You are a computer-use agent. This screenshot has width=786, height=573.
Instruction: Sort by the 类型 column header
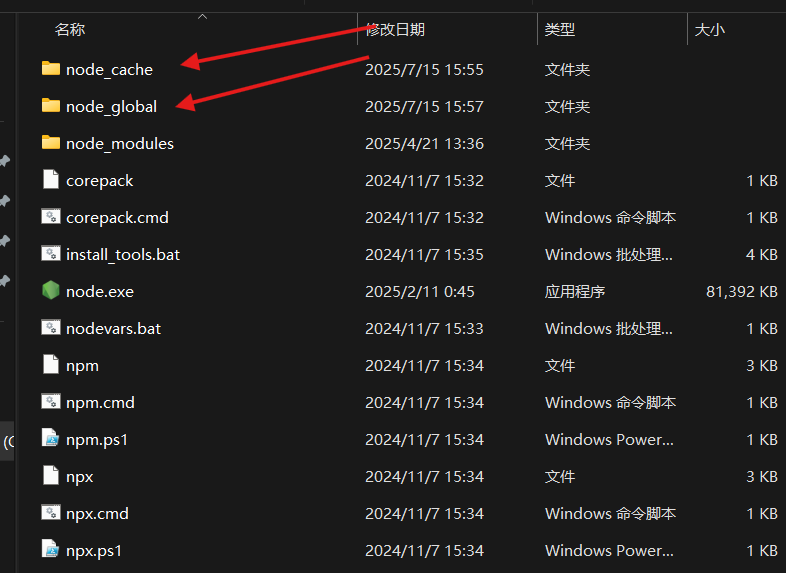point(559,30)
